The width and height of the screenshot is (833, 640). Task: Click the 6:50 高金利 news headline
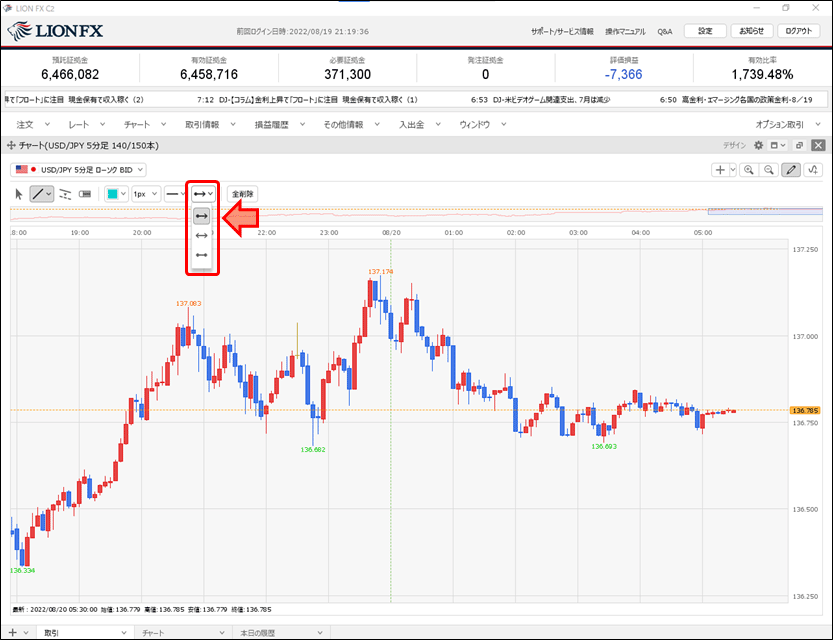tap(736, 100)
